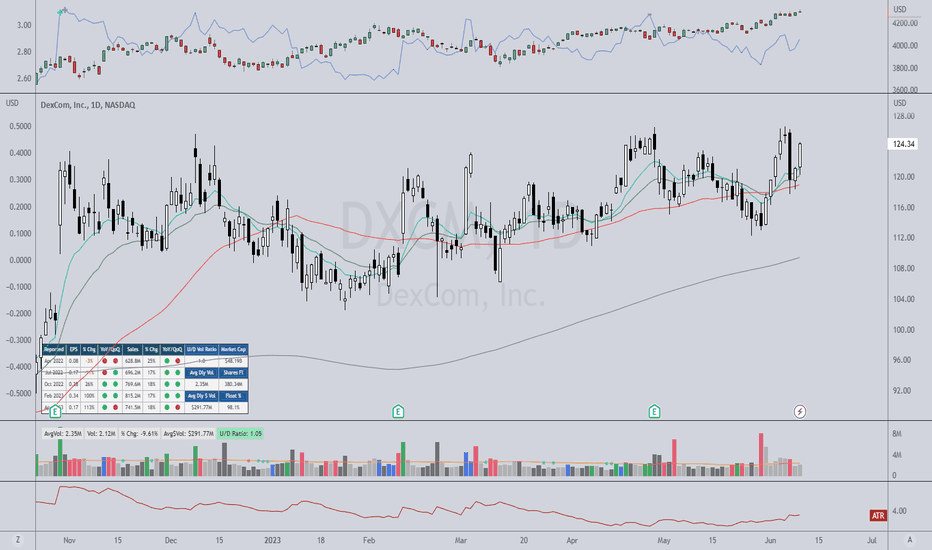Click the 3.00 label on upper left scale
This screenshot has width=932, height=550.
24,25
